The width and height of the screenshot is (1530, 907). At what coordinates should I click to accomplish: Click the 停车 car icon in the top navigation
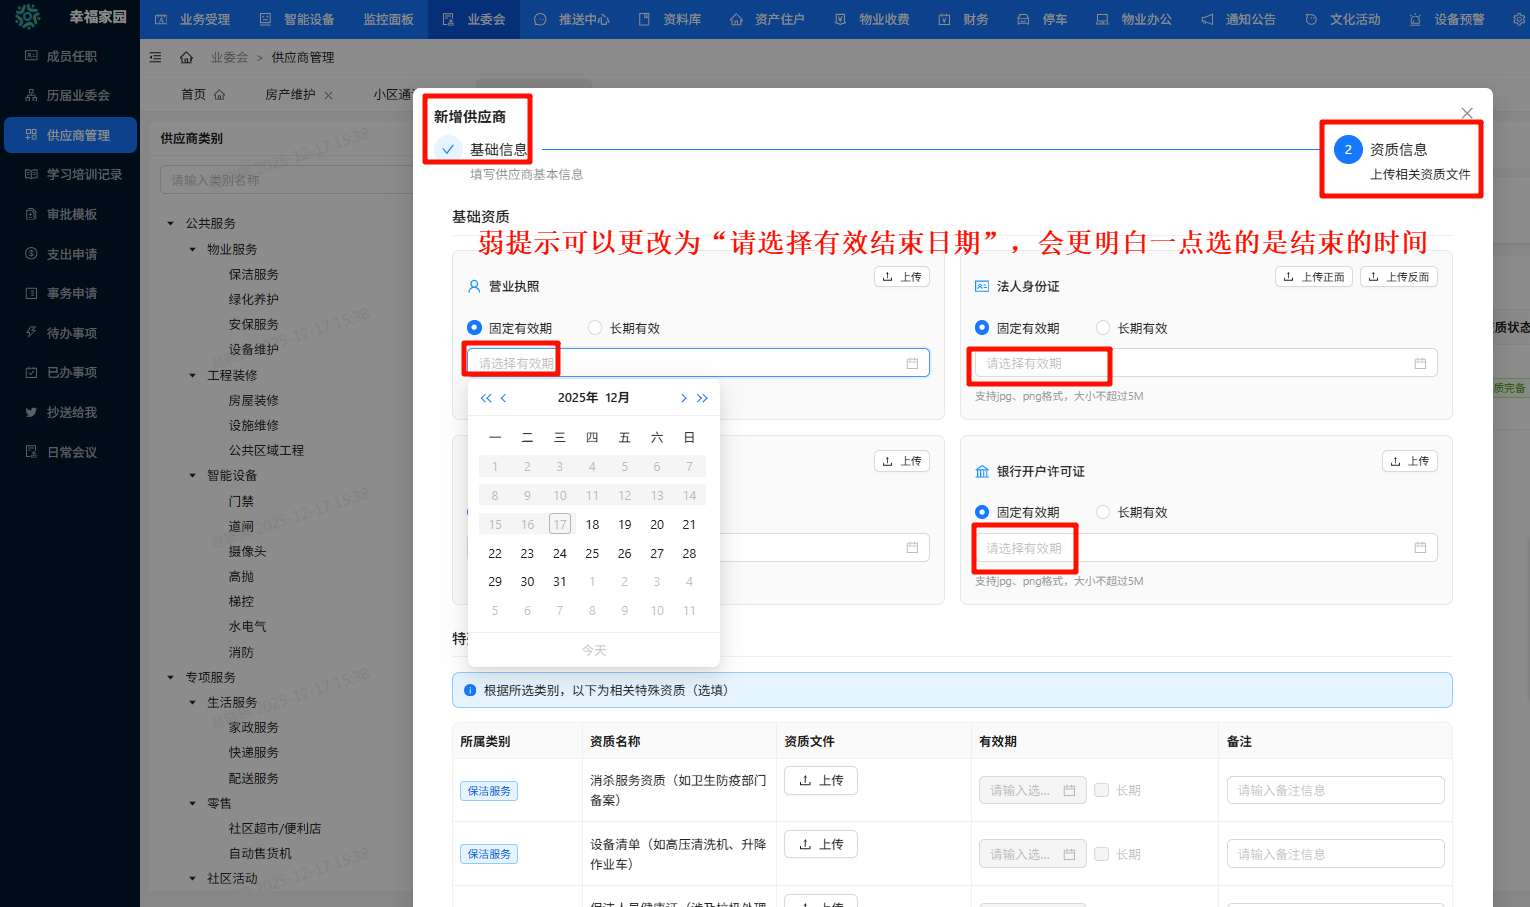click(1023, 19)
